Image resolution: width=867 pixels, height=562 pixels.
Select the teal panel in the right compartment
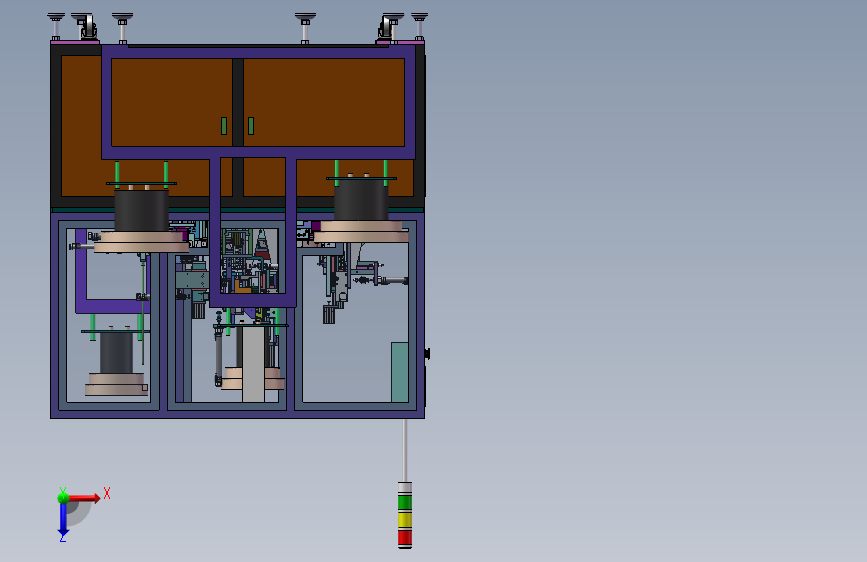pyautogui.click(x=400, y=372)
